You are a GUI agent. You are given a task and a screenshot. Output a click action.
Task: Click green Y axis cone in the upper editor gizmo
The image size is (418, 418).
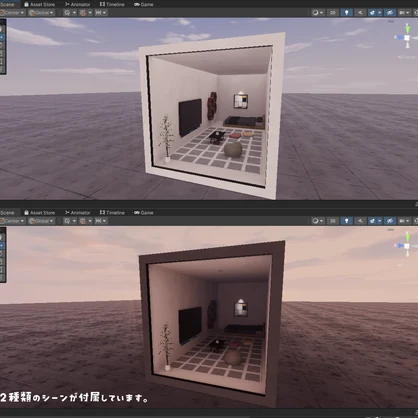pos(407,28)
